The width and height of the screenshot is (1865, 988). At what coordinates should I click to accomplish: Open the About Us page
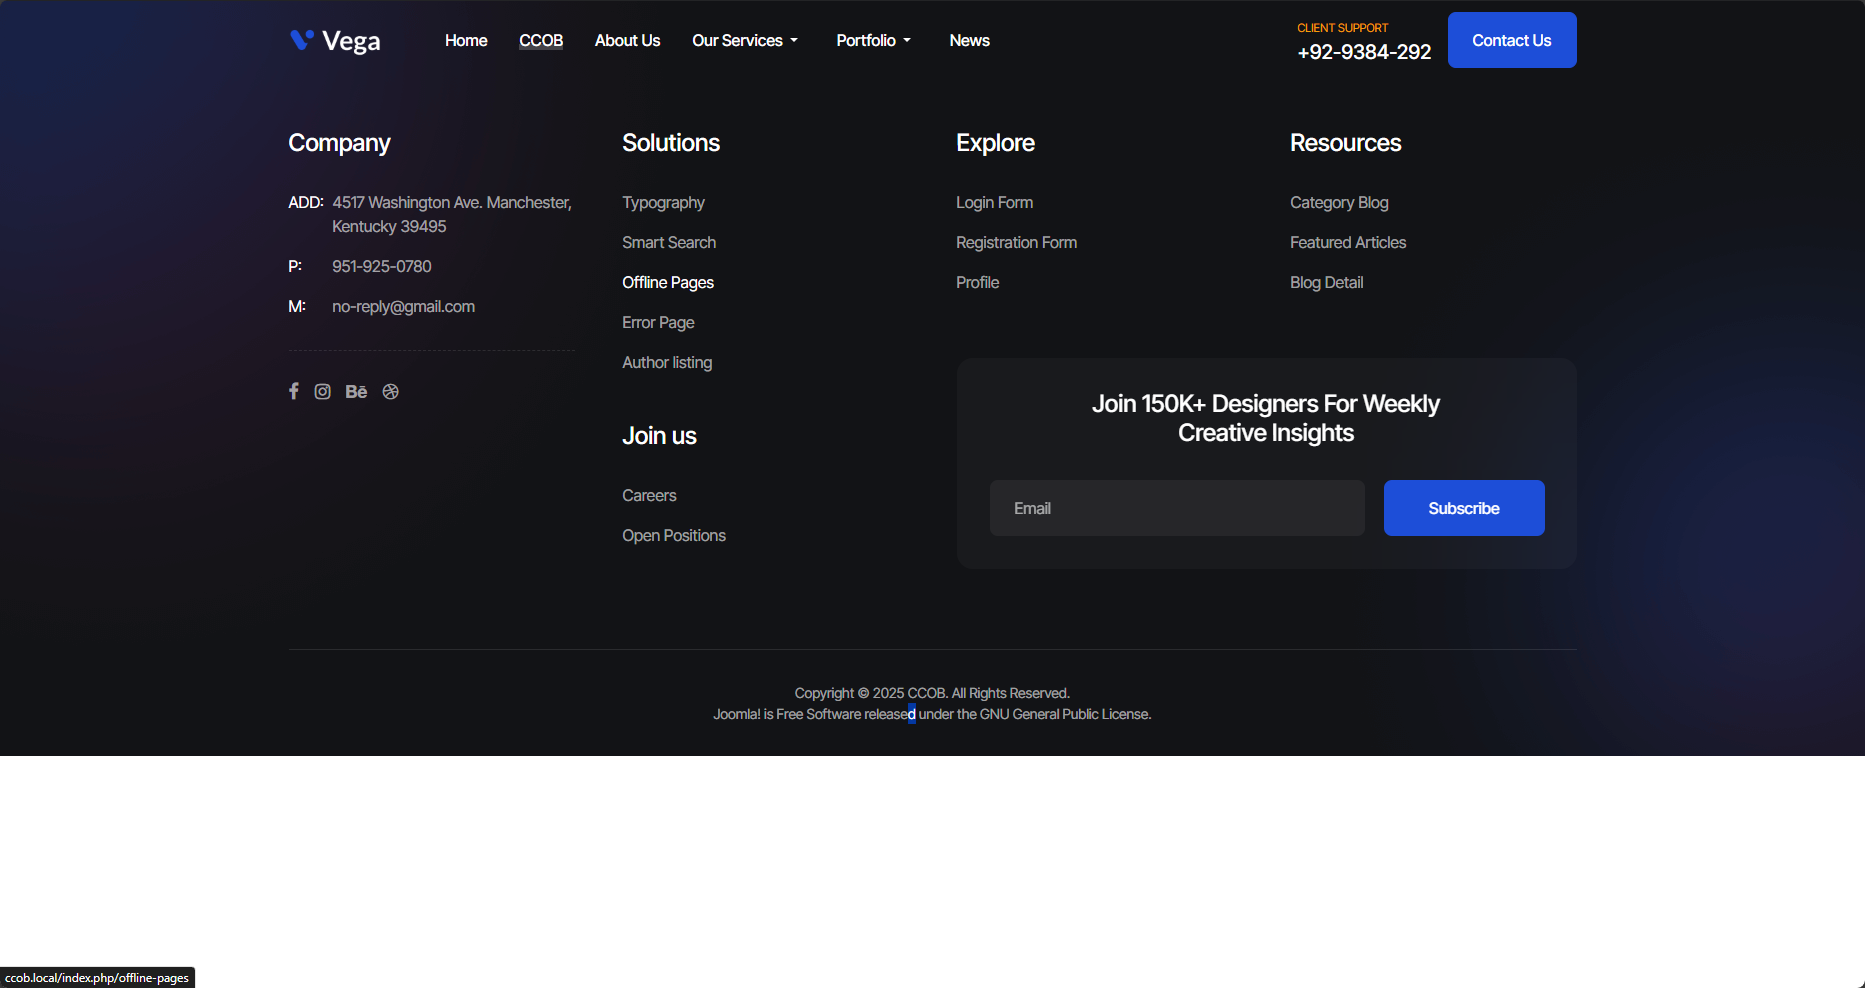627,41
